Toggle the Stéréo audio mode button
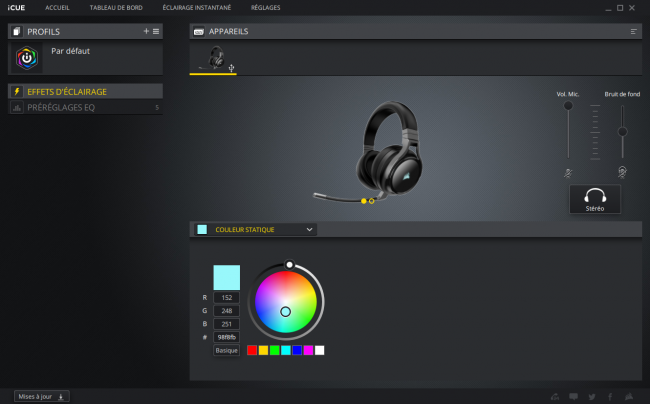 click(595, 199)
